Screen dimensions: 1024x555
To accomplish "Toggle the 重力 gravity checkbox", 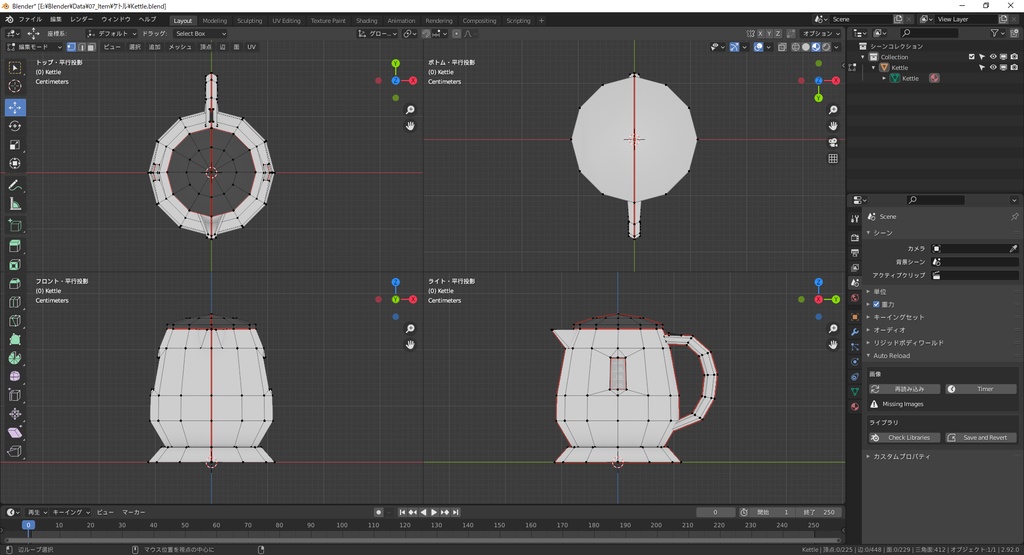I will [877, 304].
